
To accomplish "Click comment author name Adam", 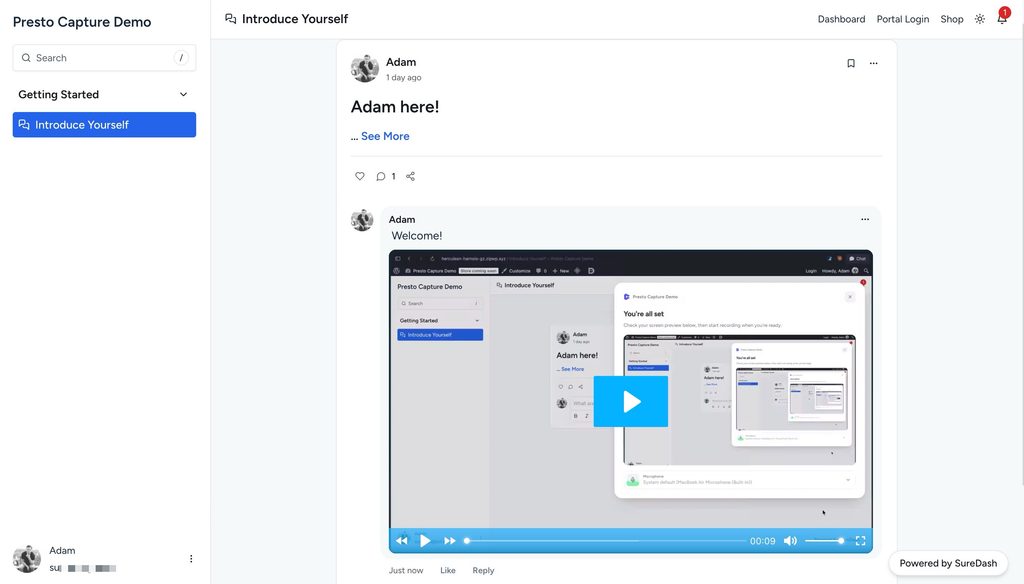I will (x=402, y=219).
